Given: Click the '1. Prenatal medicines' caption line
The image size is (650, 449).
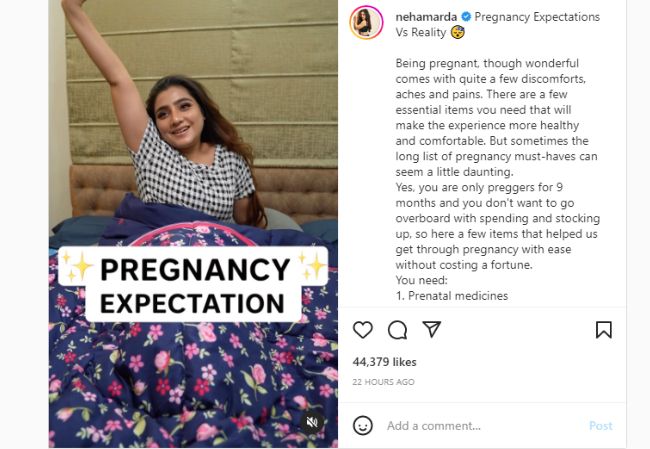Looking at the screenshot, I should pyautogui.click(x=451, y=296).
